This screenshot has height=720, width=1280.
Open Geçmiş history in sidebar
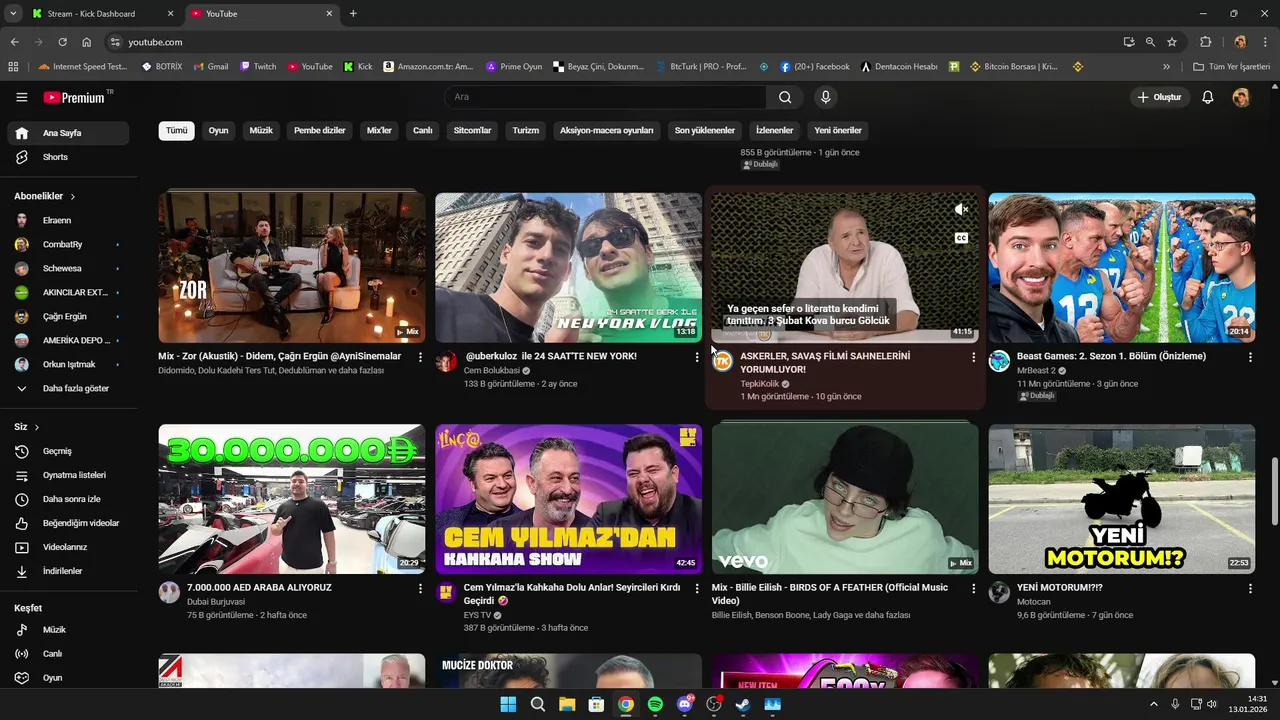(68, 451)
